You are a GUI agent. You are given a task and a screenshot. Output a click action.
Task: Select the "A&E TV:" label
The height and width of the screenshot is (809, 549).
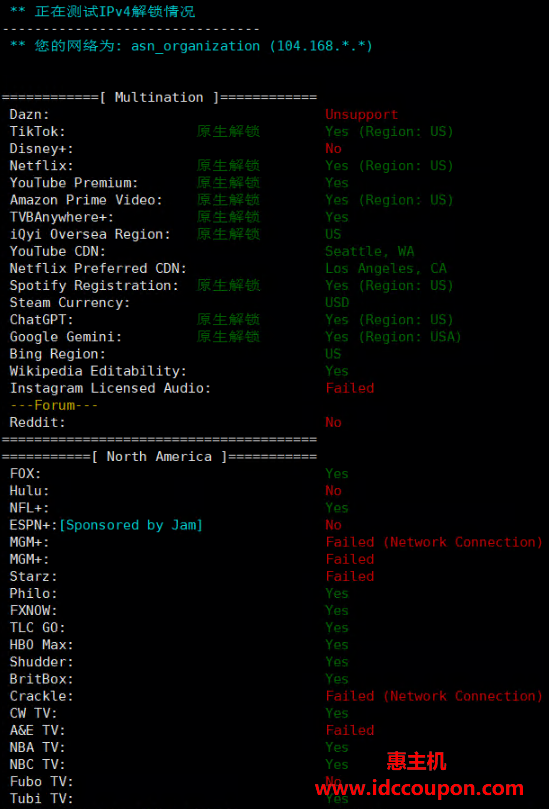point(38,731)
